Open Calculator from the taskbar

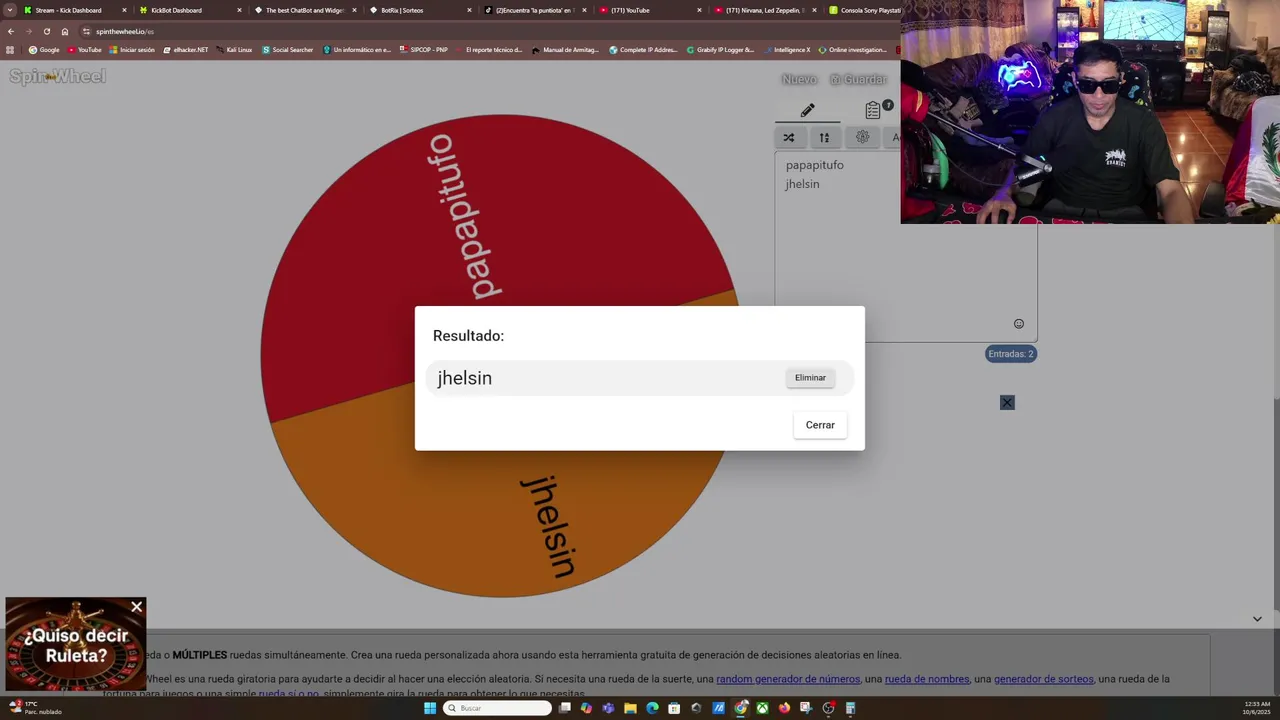tap(850, 708)
